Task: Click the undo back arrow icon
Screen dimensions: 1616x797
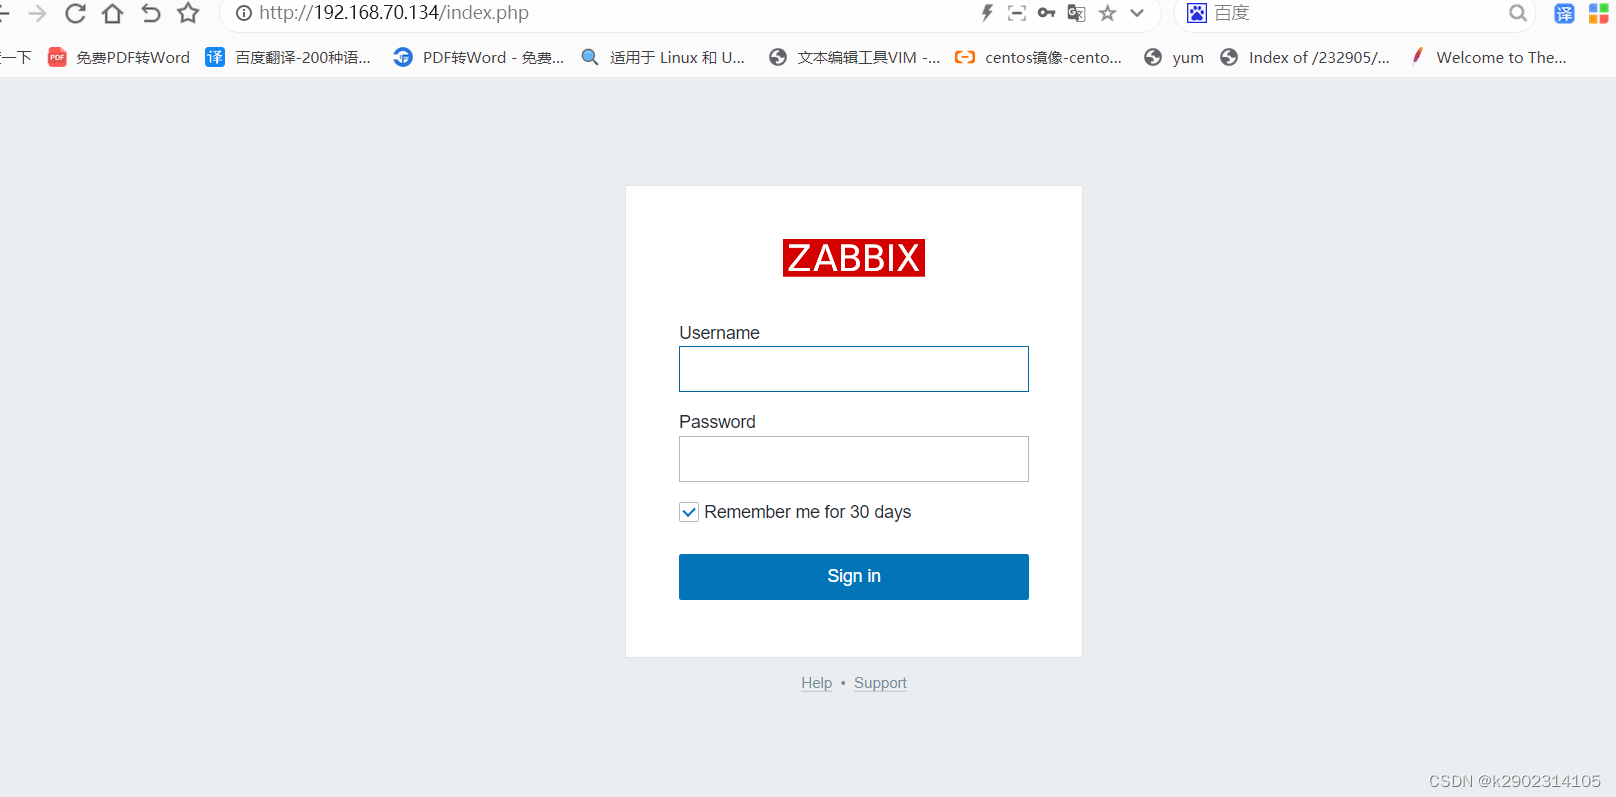Action: [151, 13]
